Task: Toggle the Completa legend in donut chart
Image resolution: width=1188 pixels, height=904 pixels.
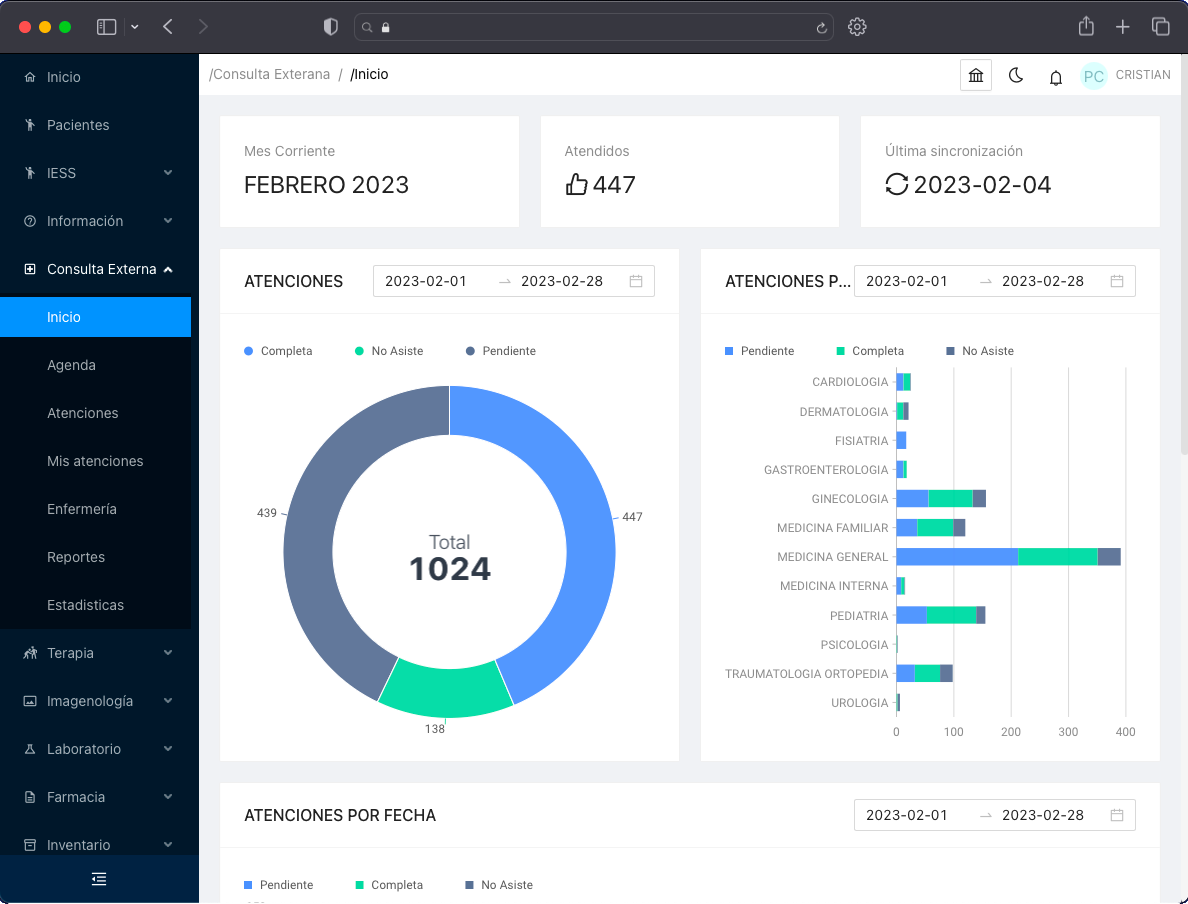Action: pyautogui.click(x=279, y=351)
